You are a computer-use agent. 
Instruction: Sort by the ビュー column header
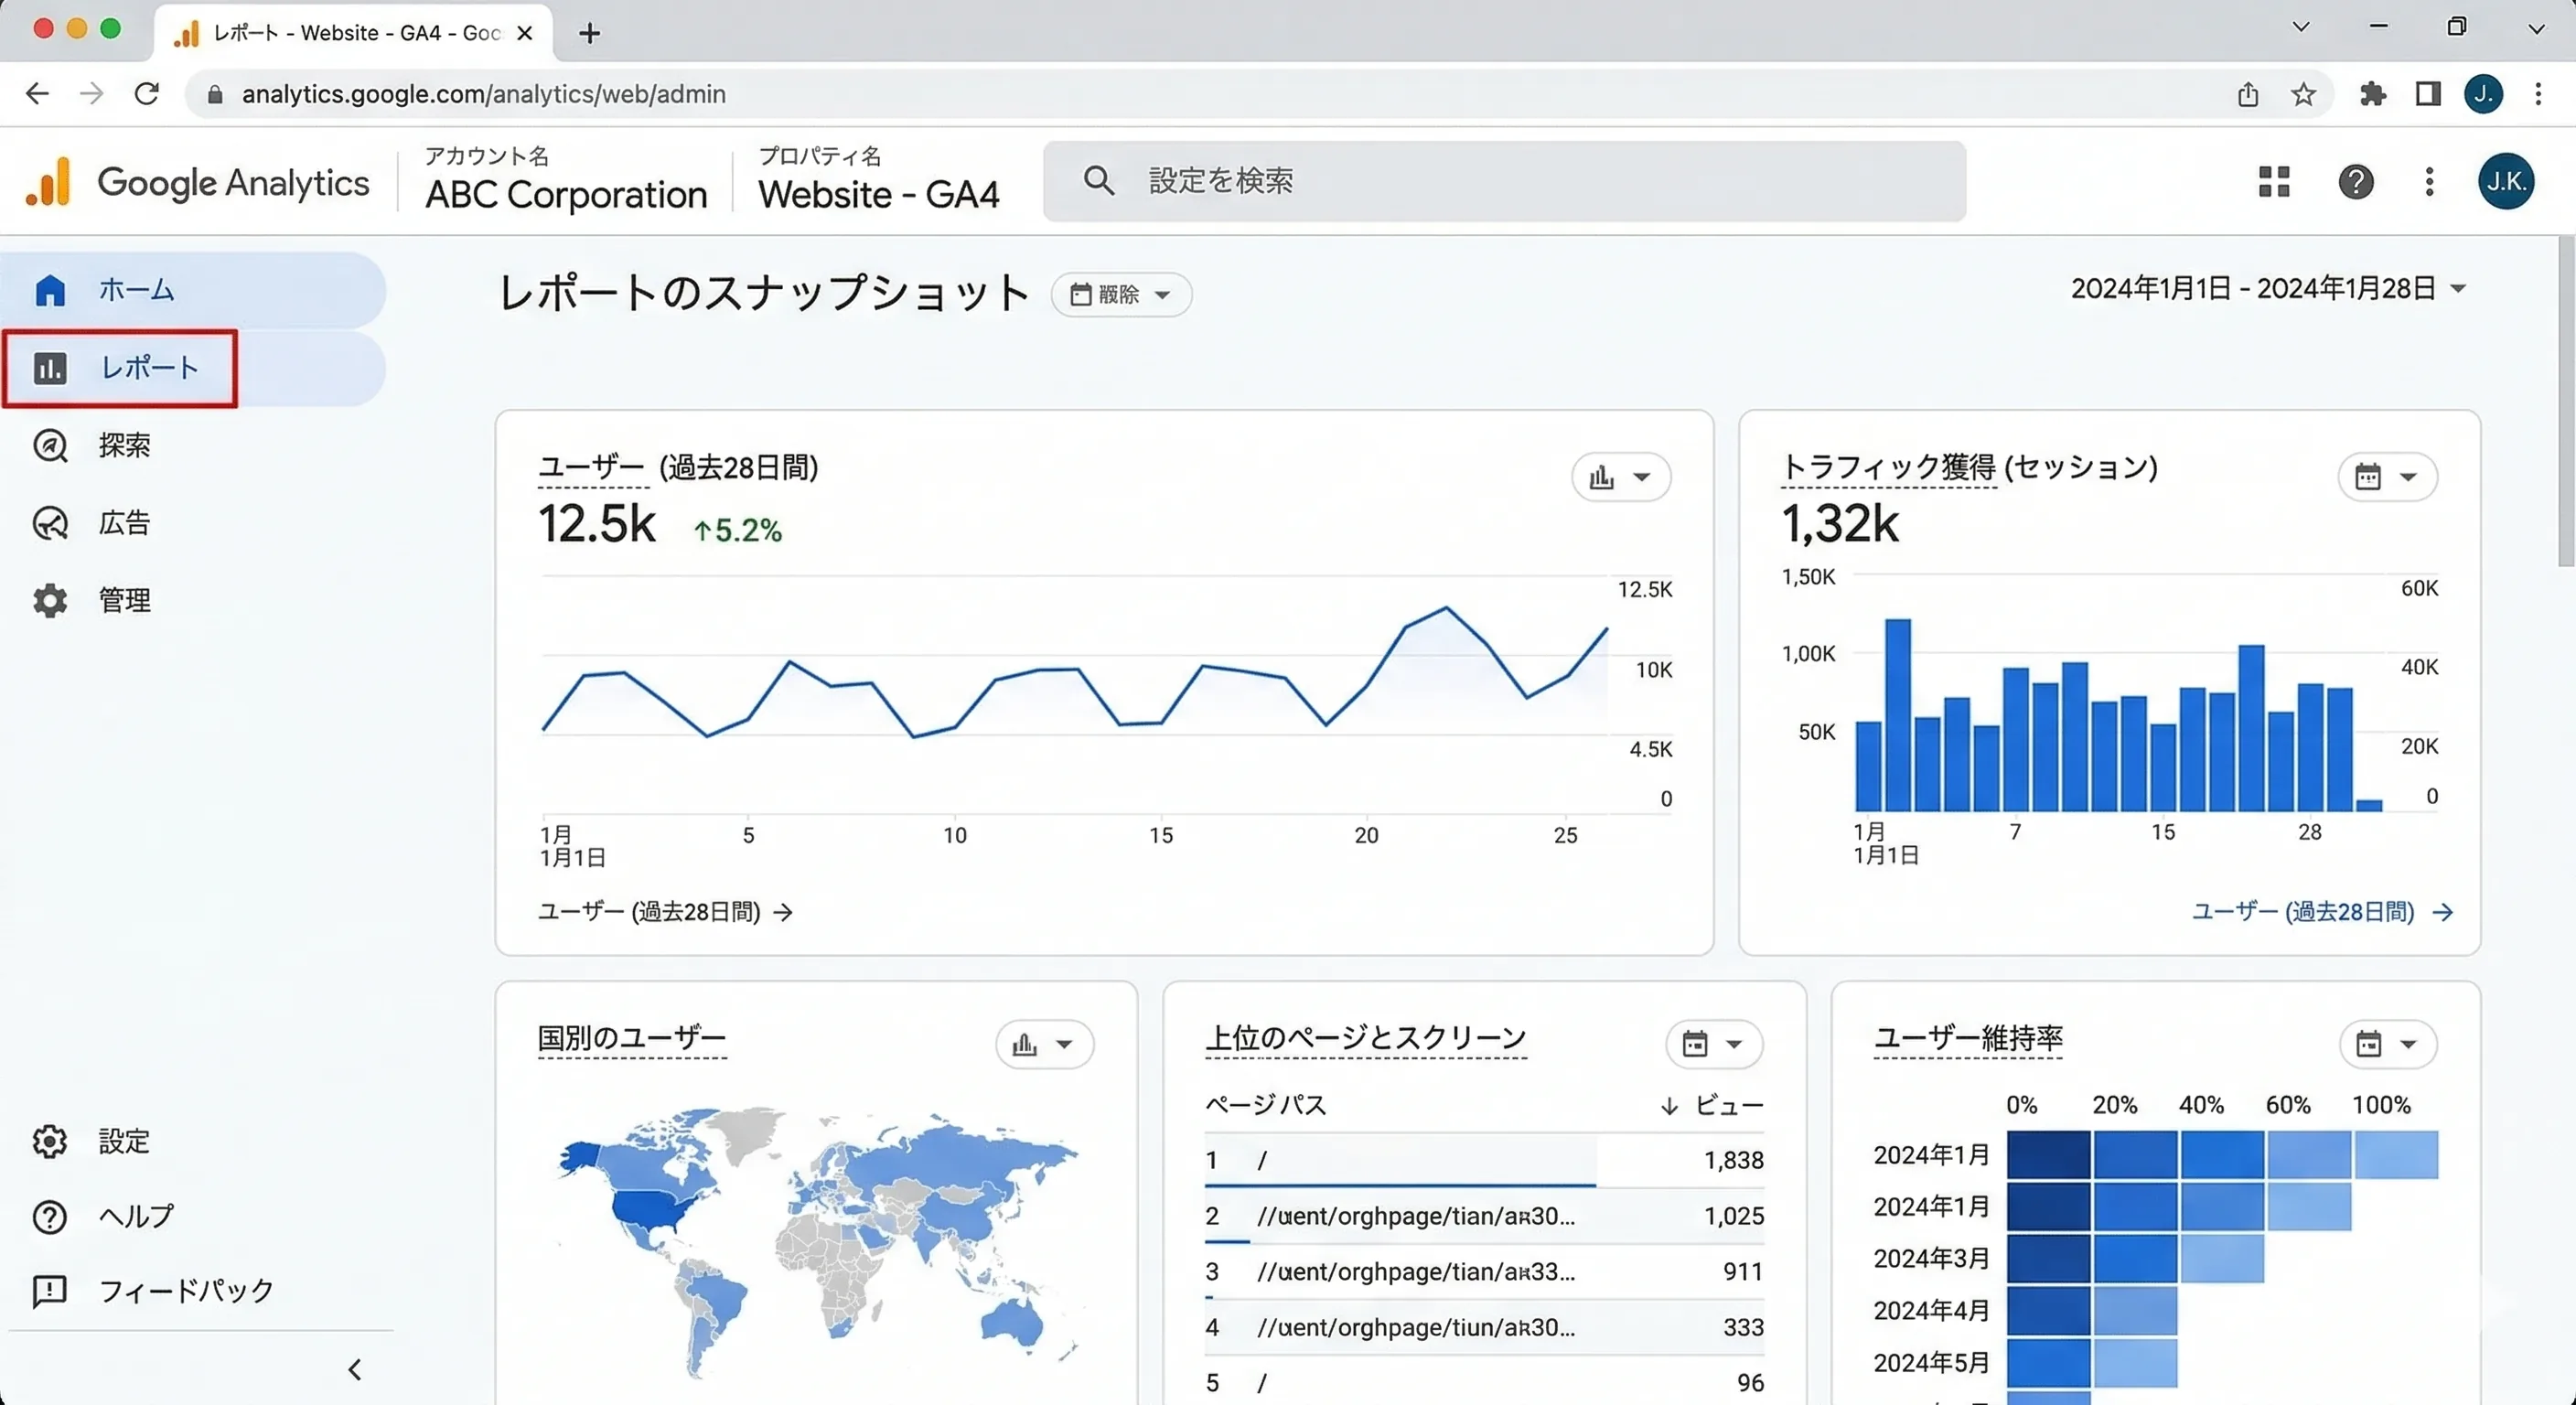pyautogui.click(x=1712, y=1106)
